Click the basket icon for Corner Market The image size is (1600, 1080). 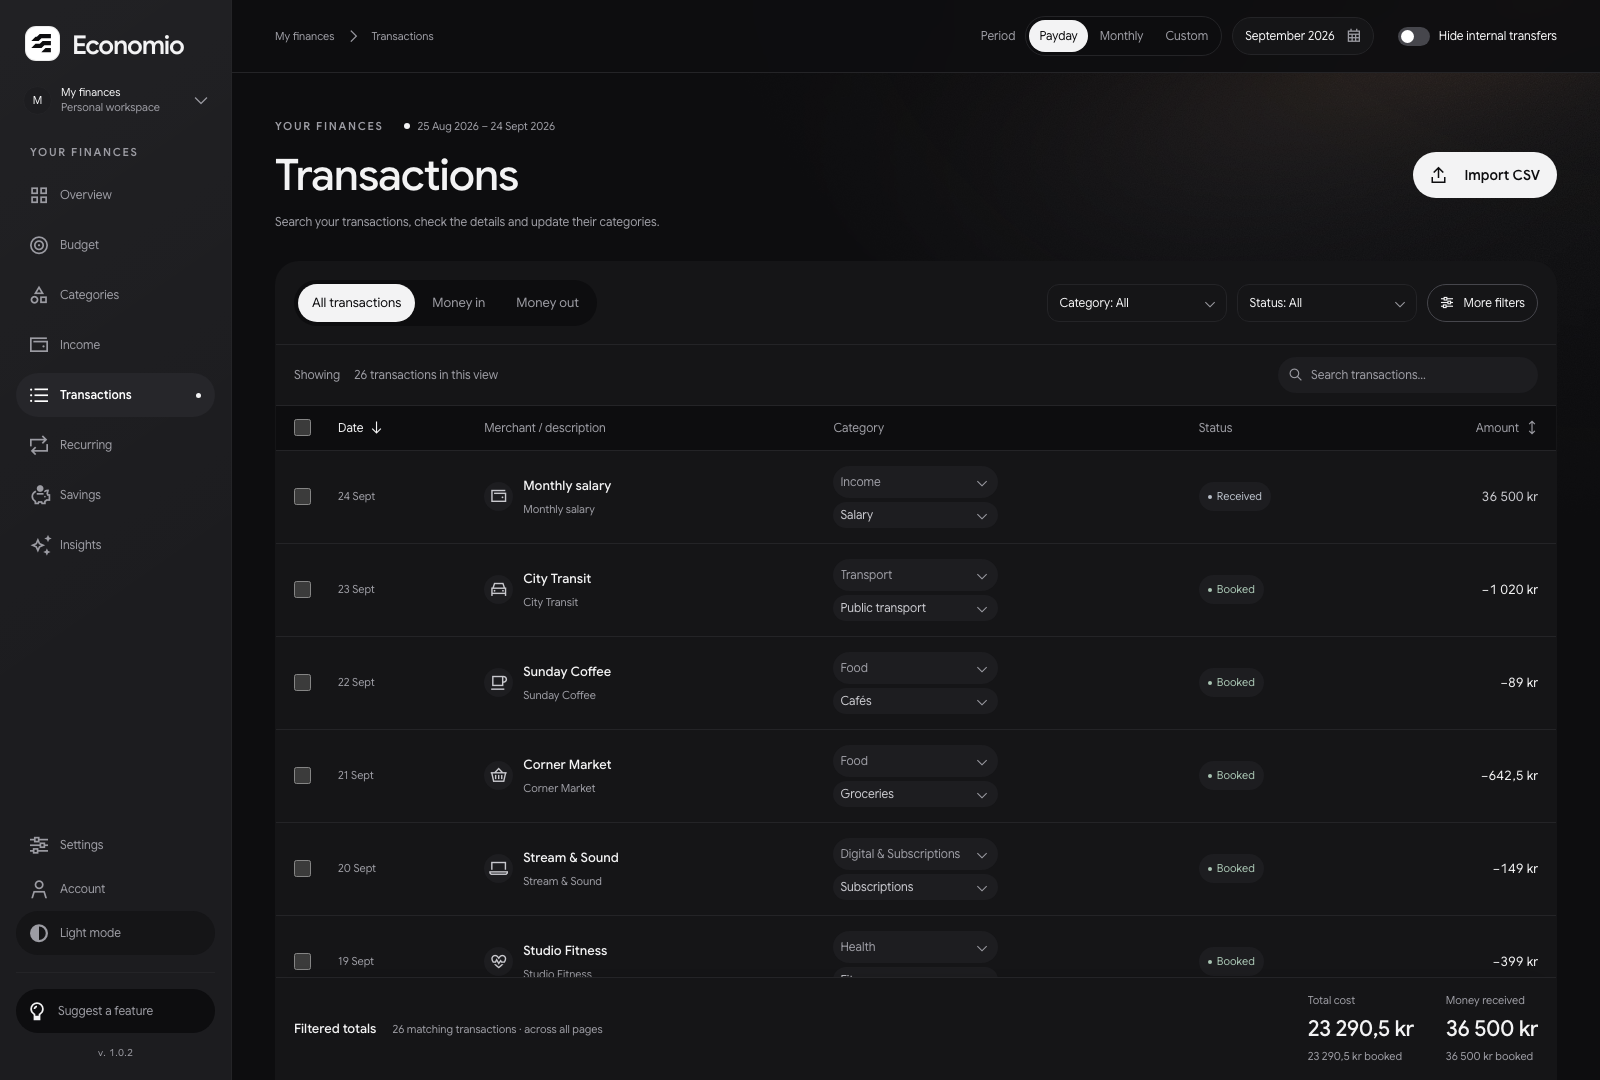(x=498, y=775)
